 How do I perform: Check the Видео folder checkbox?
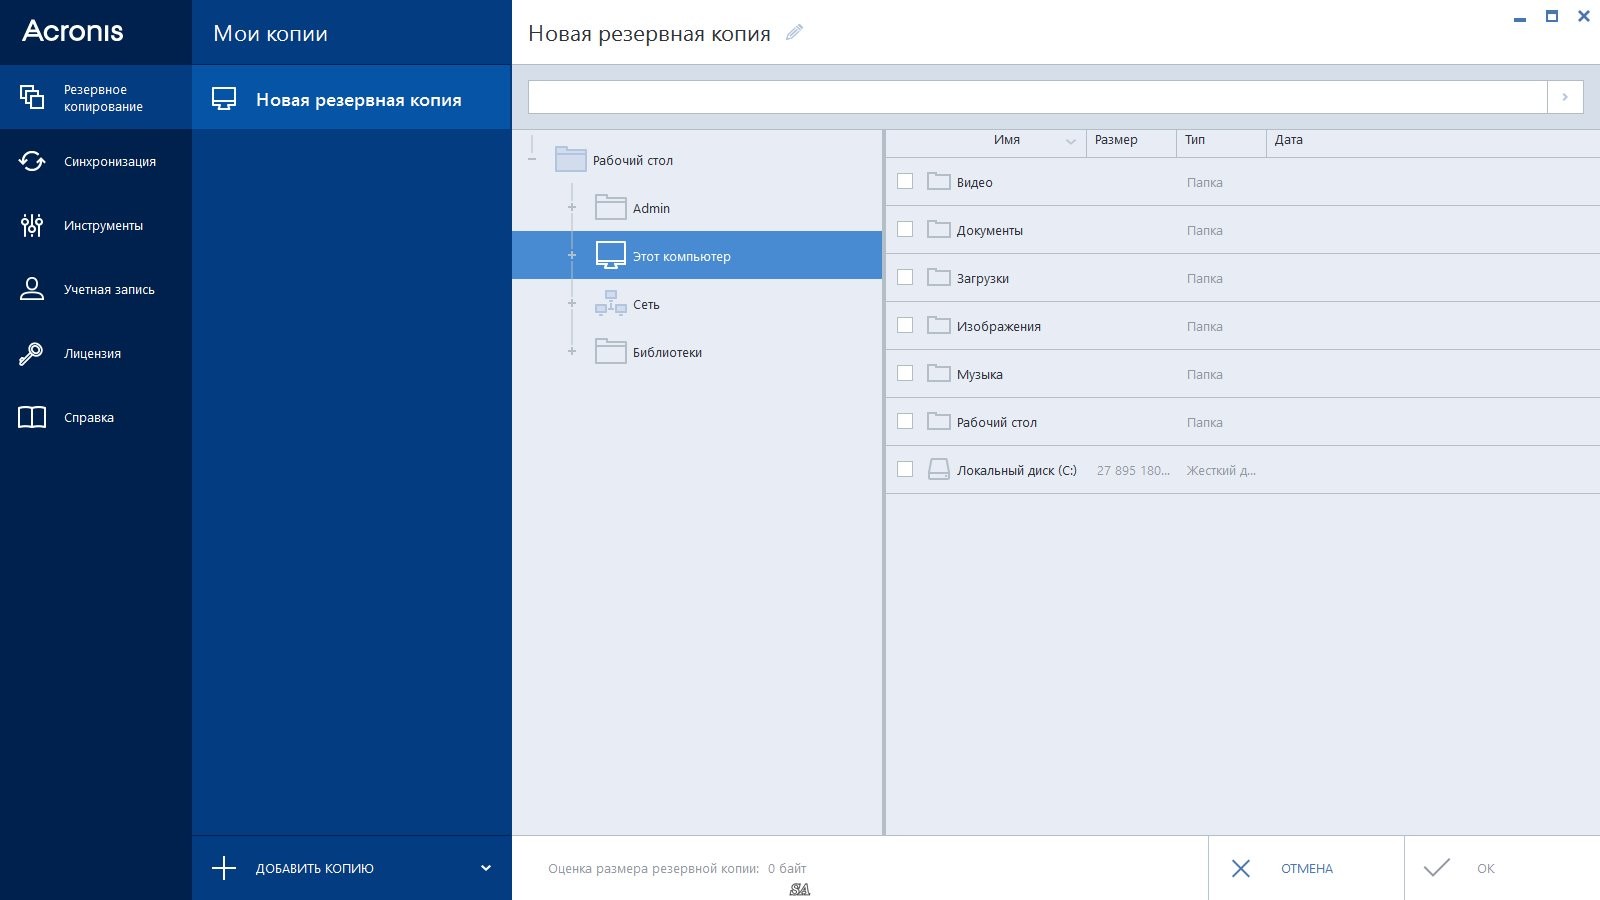point(905,181)
